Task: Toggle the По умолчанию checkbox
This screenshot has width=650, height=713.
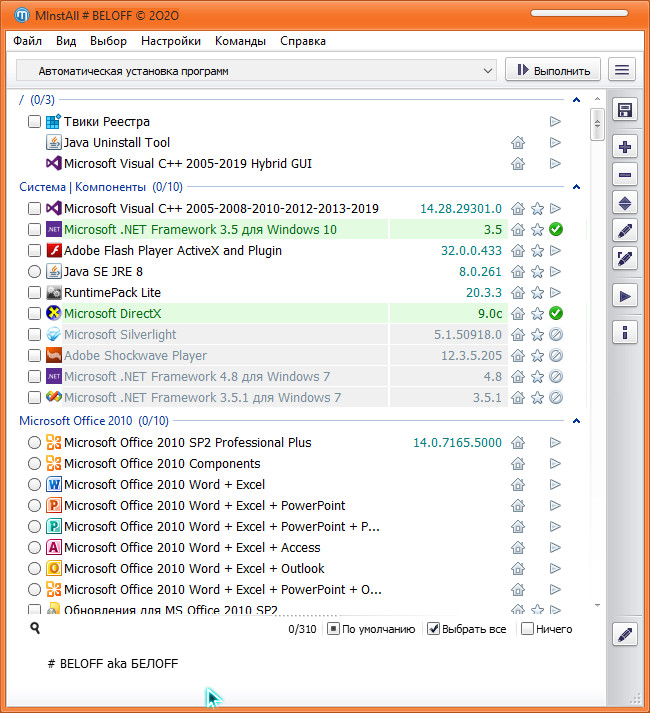Action: (333, 629)
